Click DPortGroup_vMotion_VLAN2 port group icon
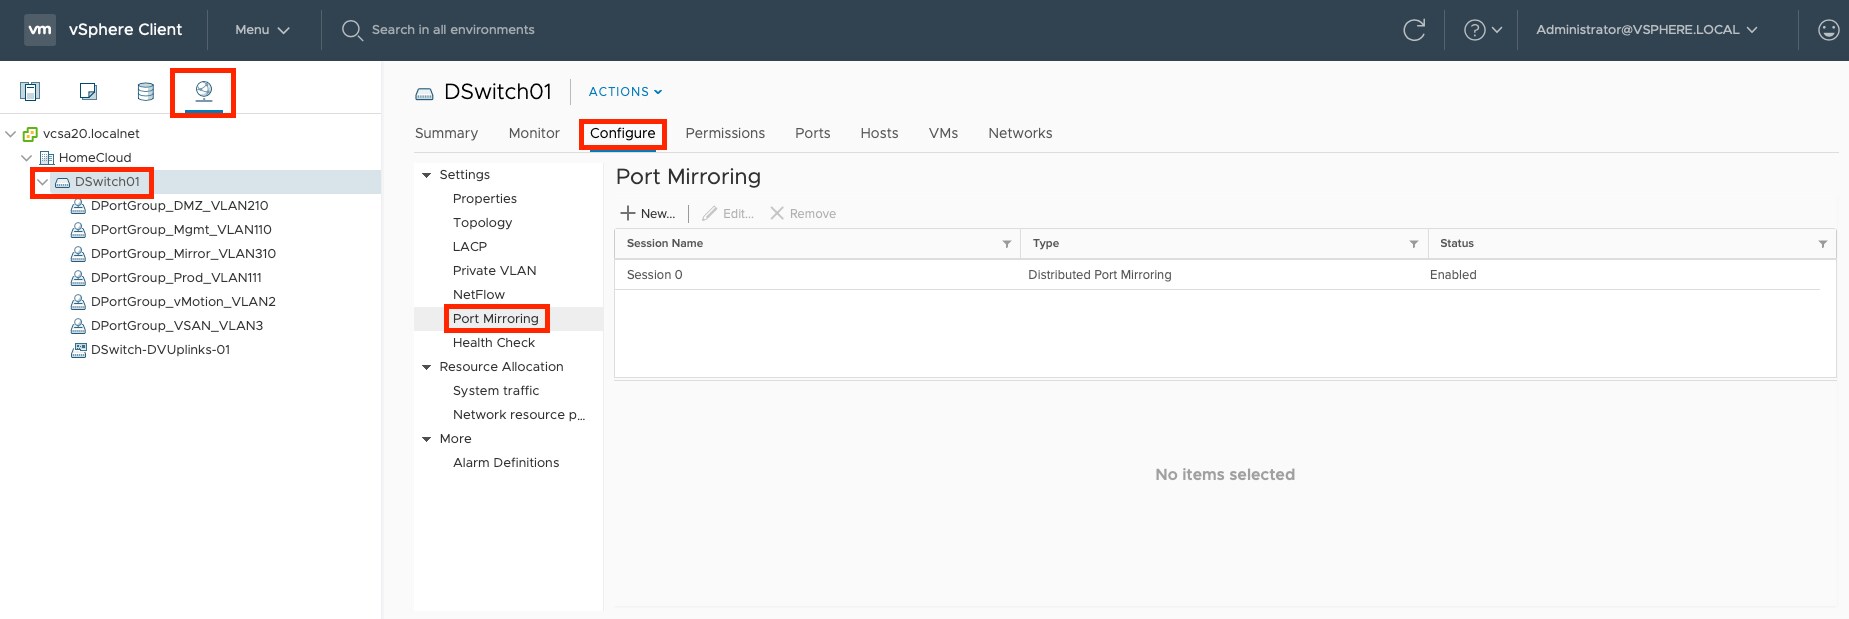Image resolution: width=1849 pixels, height=619 pixels. click(x=78, y=302)
